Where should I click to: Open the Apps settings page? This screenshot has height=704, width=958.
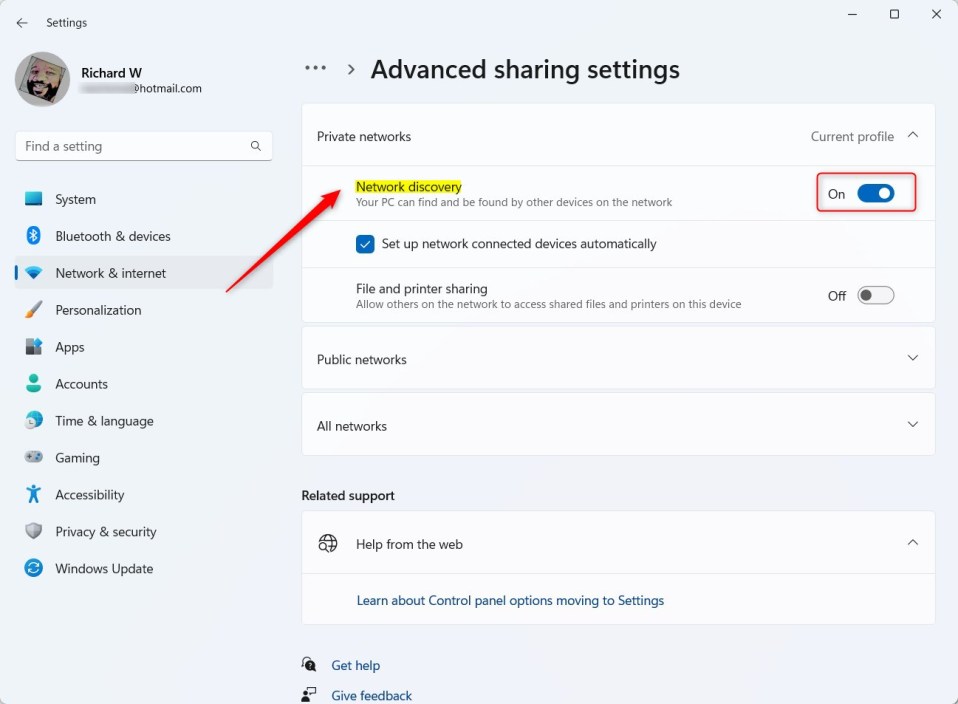click(x=70, y=347)
